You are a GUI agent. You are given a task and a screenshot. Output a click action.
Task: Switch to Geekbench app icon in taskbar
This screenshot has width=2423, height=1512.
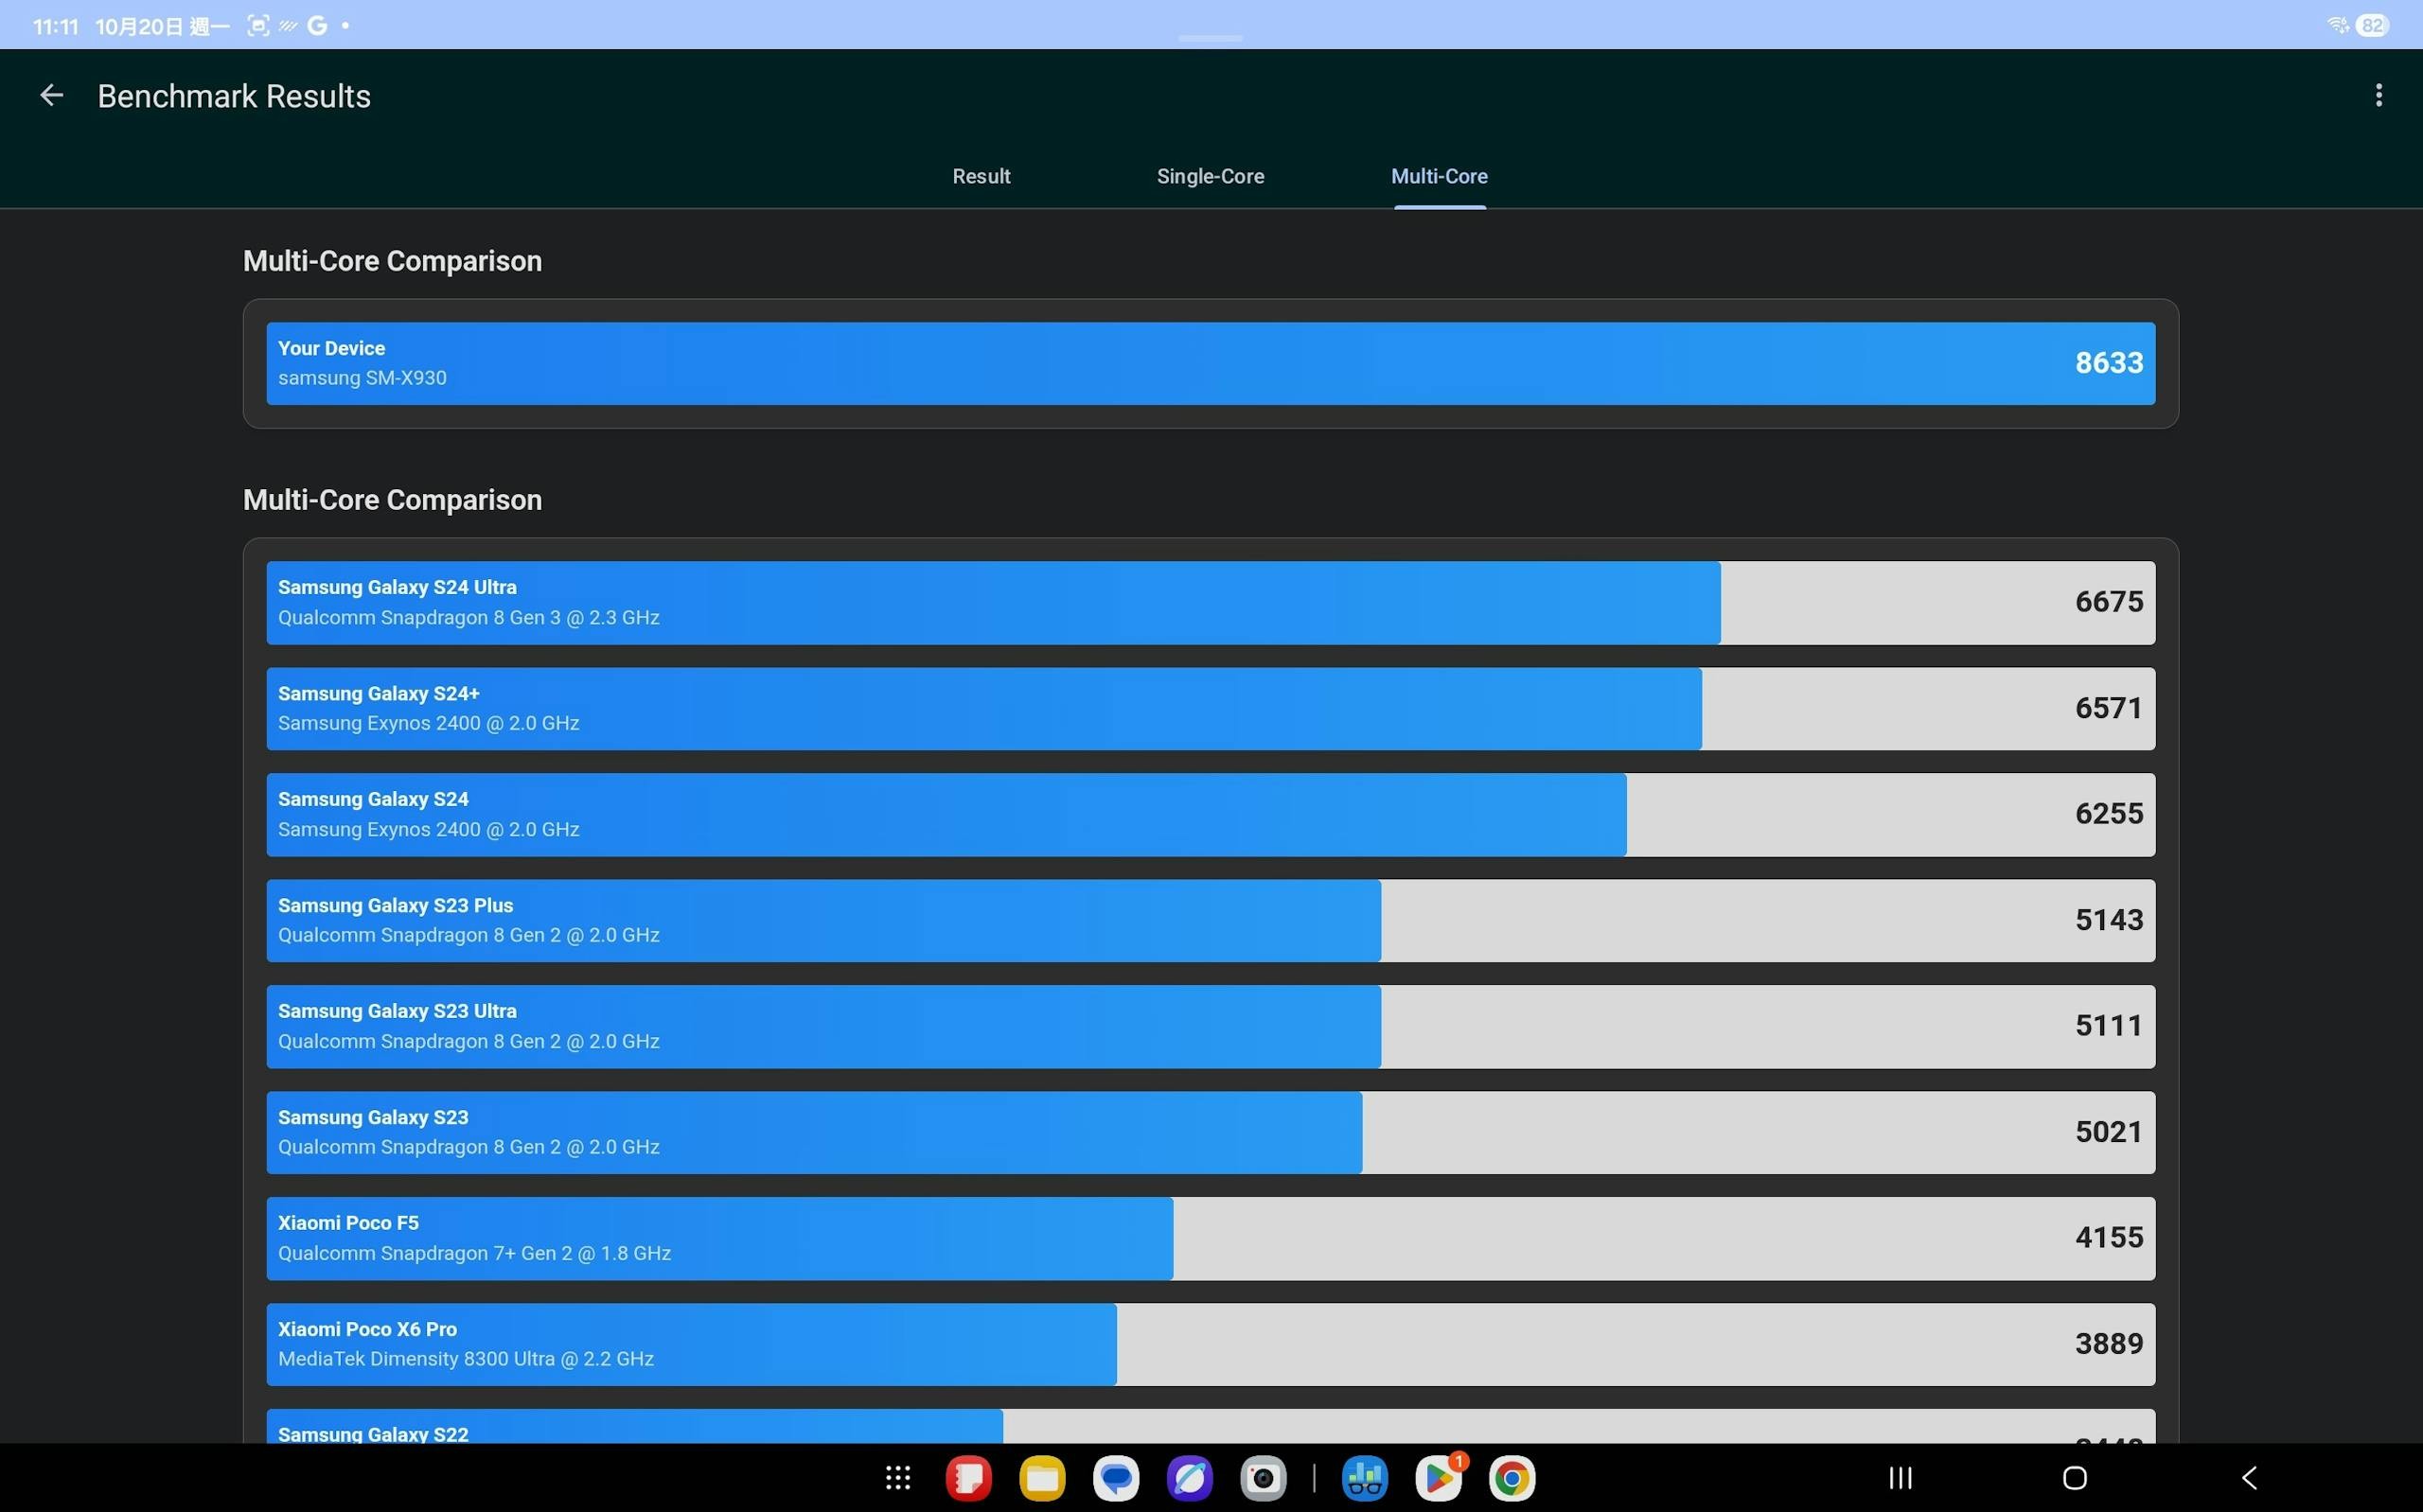click(x=1364, y=1477)
